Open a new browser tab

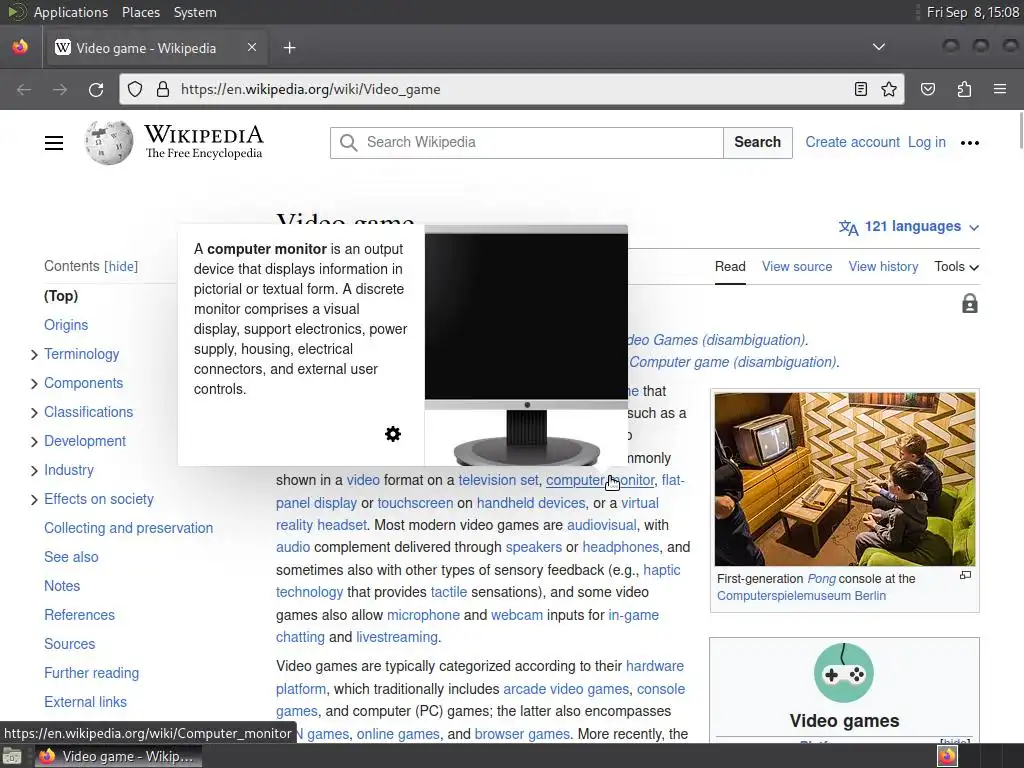click(x=289, y=48)
